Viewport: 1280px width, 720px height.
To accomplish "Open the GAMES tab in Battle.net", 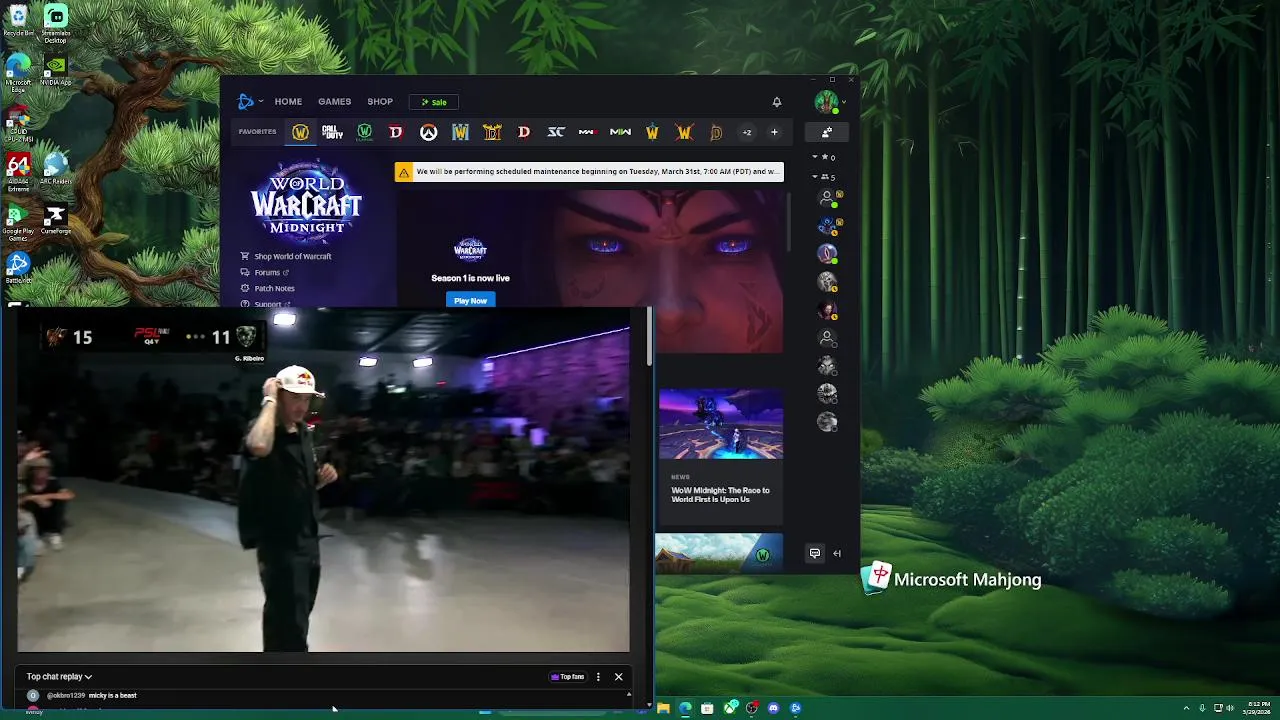I will [x=334, y=101].
